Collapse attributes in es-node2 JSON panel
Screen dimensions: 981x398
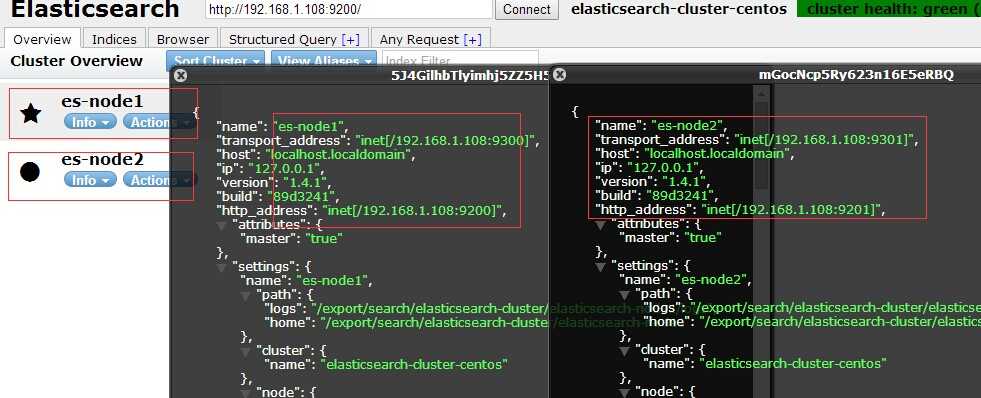[x=602, y=224]
